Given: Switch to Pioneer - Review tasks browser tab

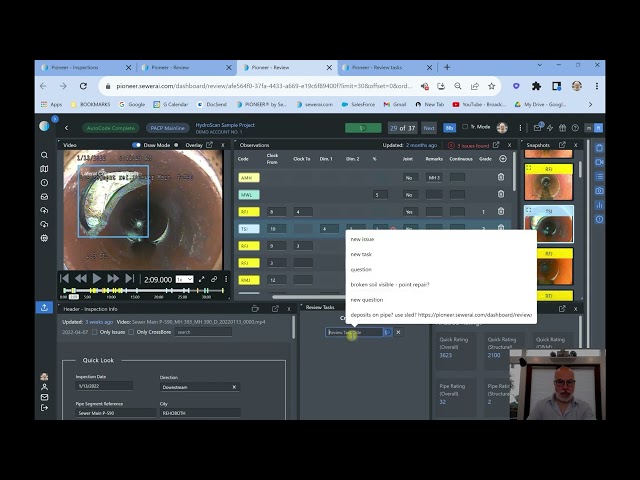Looking at the screenshot, I should (388, 67).
